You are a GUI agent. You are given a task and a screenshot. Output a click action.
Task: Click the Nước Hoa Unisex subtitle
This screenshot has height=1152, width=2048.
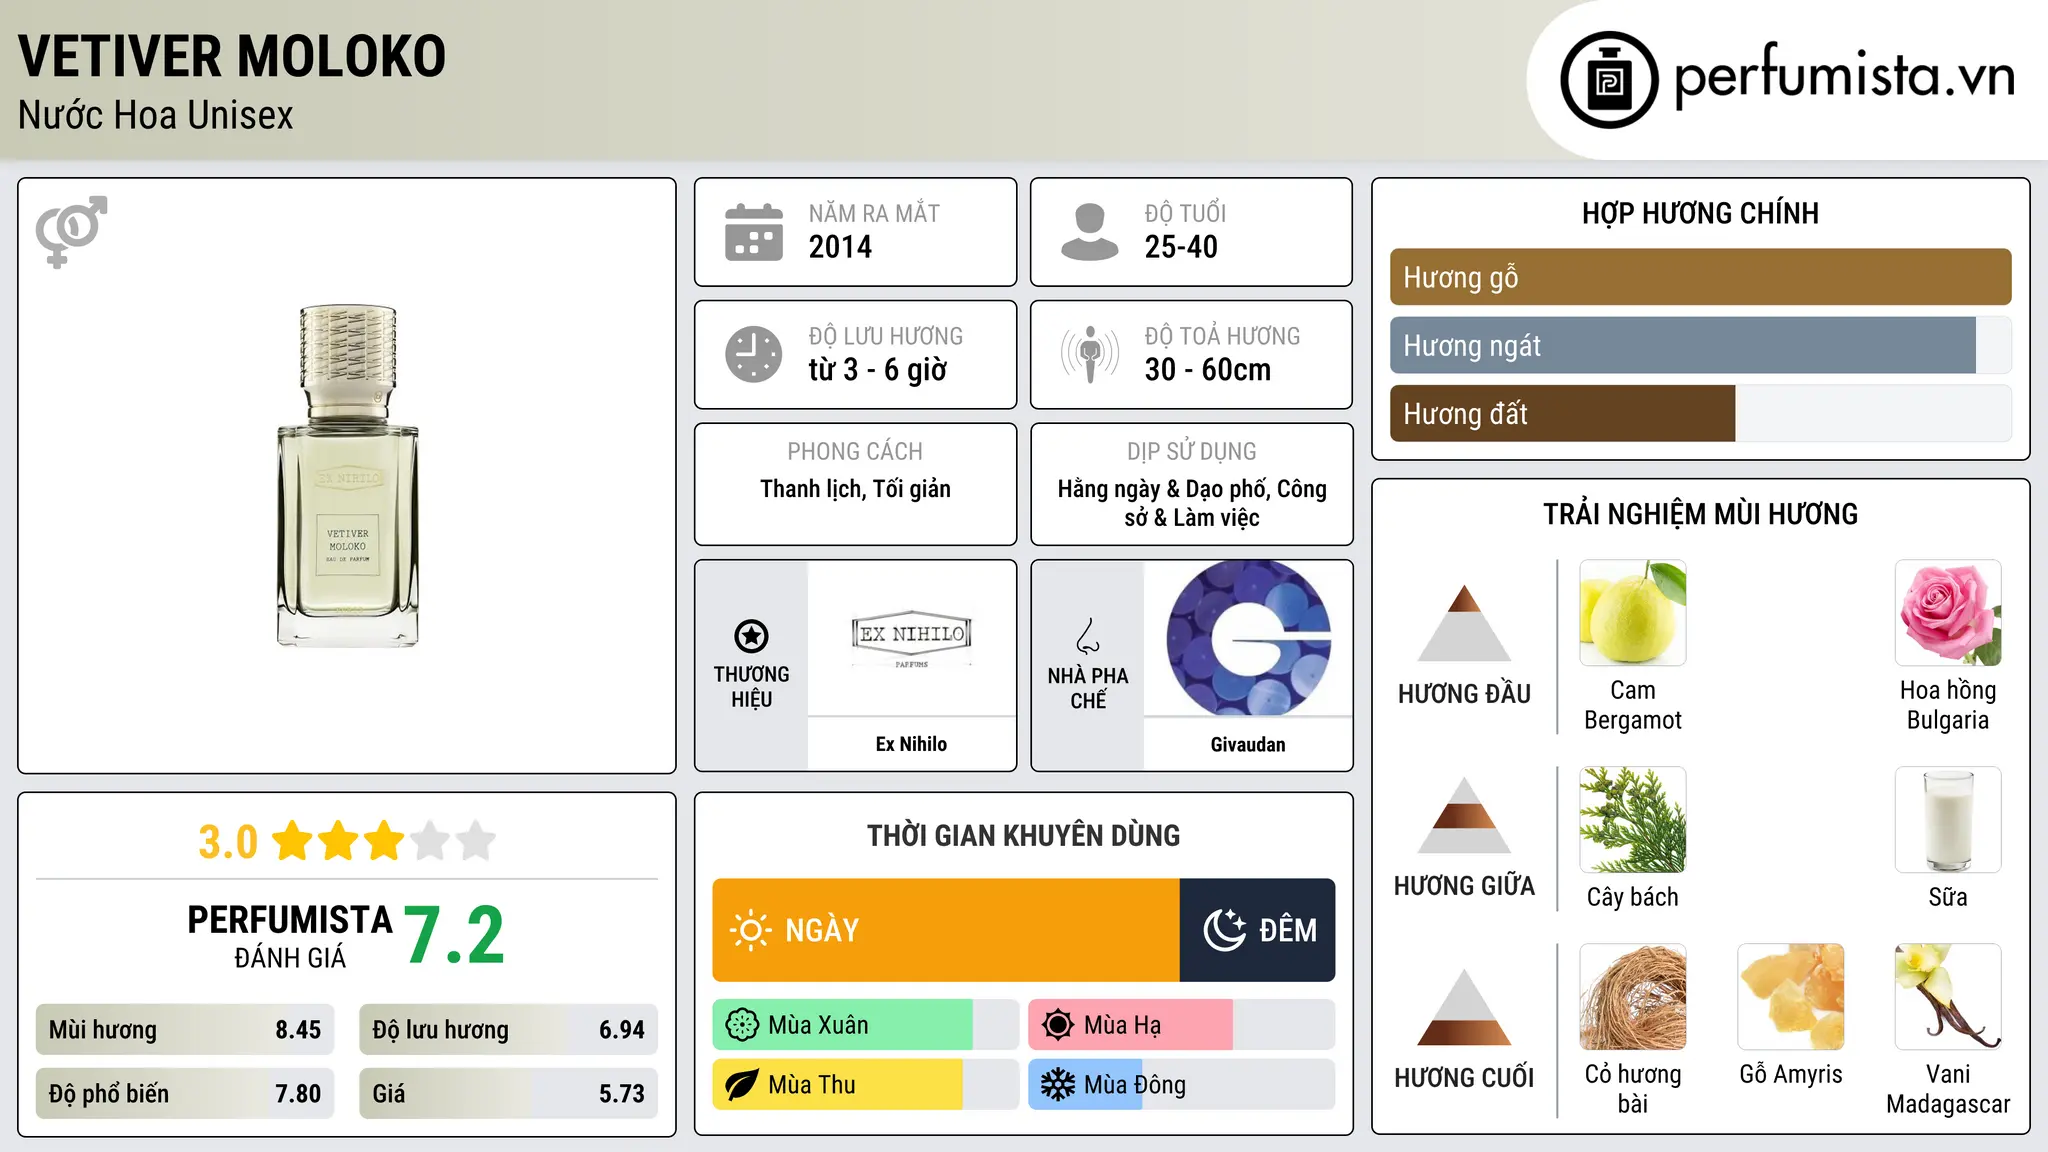click(x=156, y=116)
